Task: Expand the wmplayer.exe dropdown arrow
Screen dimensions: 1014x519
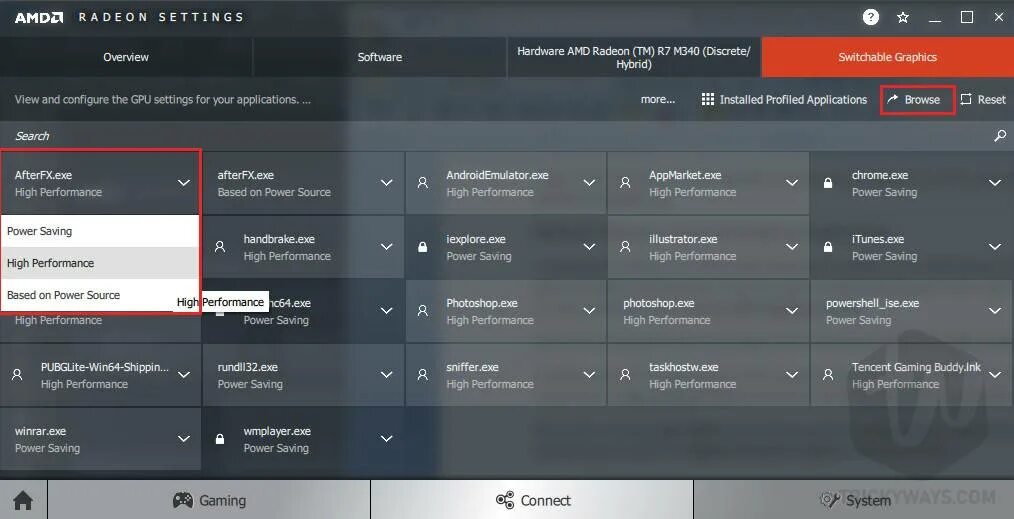Action: point(386,439)
